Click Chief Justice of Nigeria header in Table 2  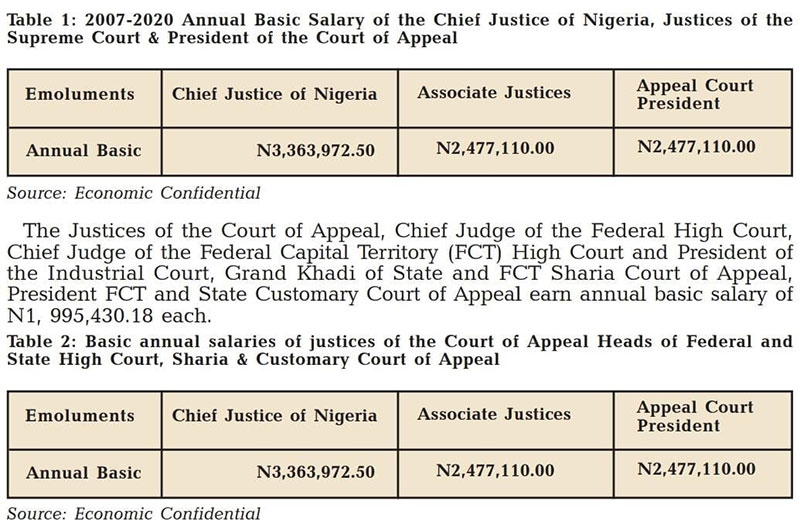[x=274, y=416]
